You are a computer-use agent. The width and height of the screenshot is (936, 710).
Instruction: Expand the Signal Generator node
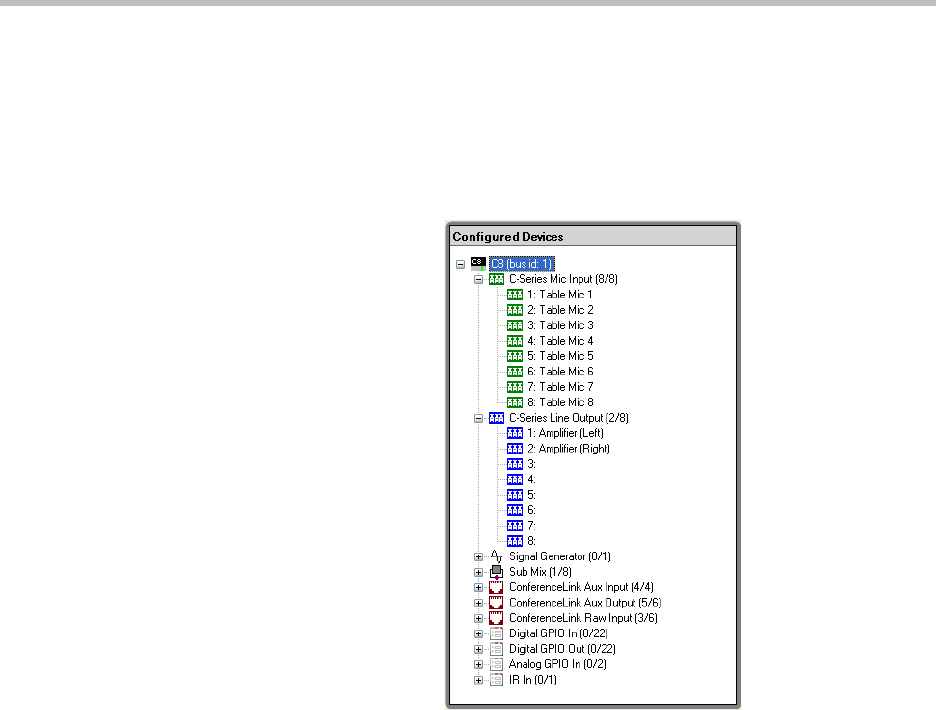pos(478,557)
